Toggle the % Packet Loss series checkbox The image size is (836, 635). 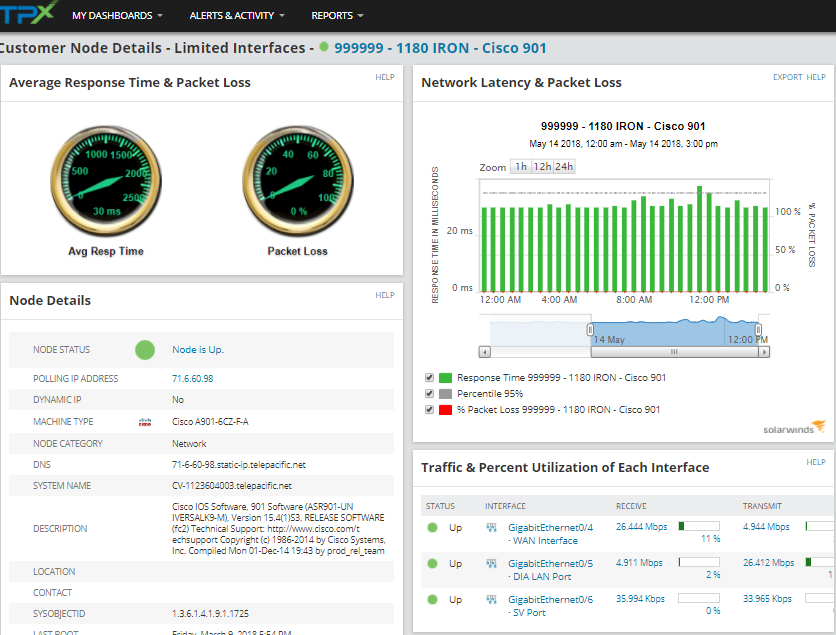(429, 409)
